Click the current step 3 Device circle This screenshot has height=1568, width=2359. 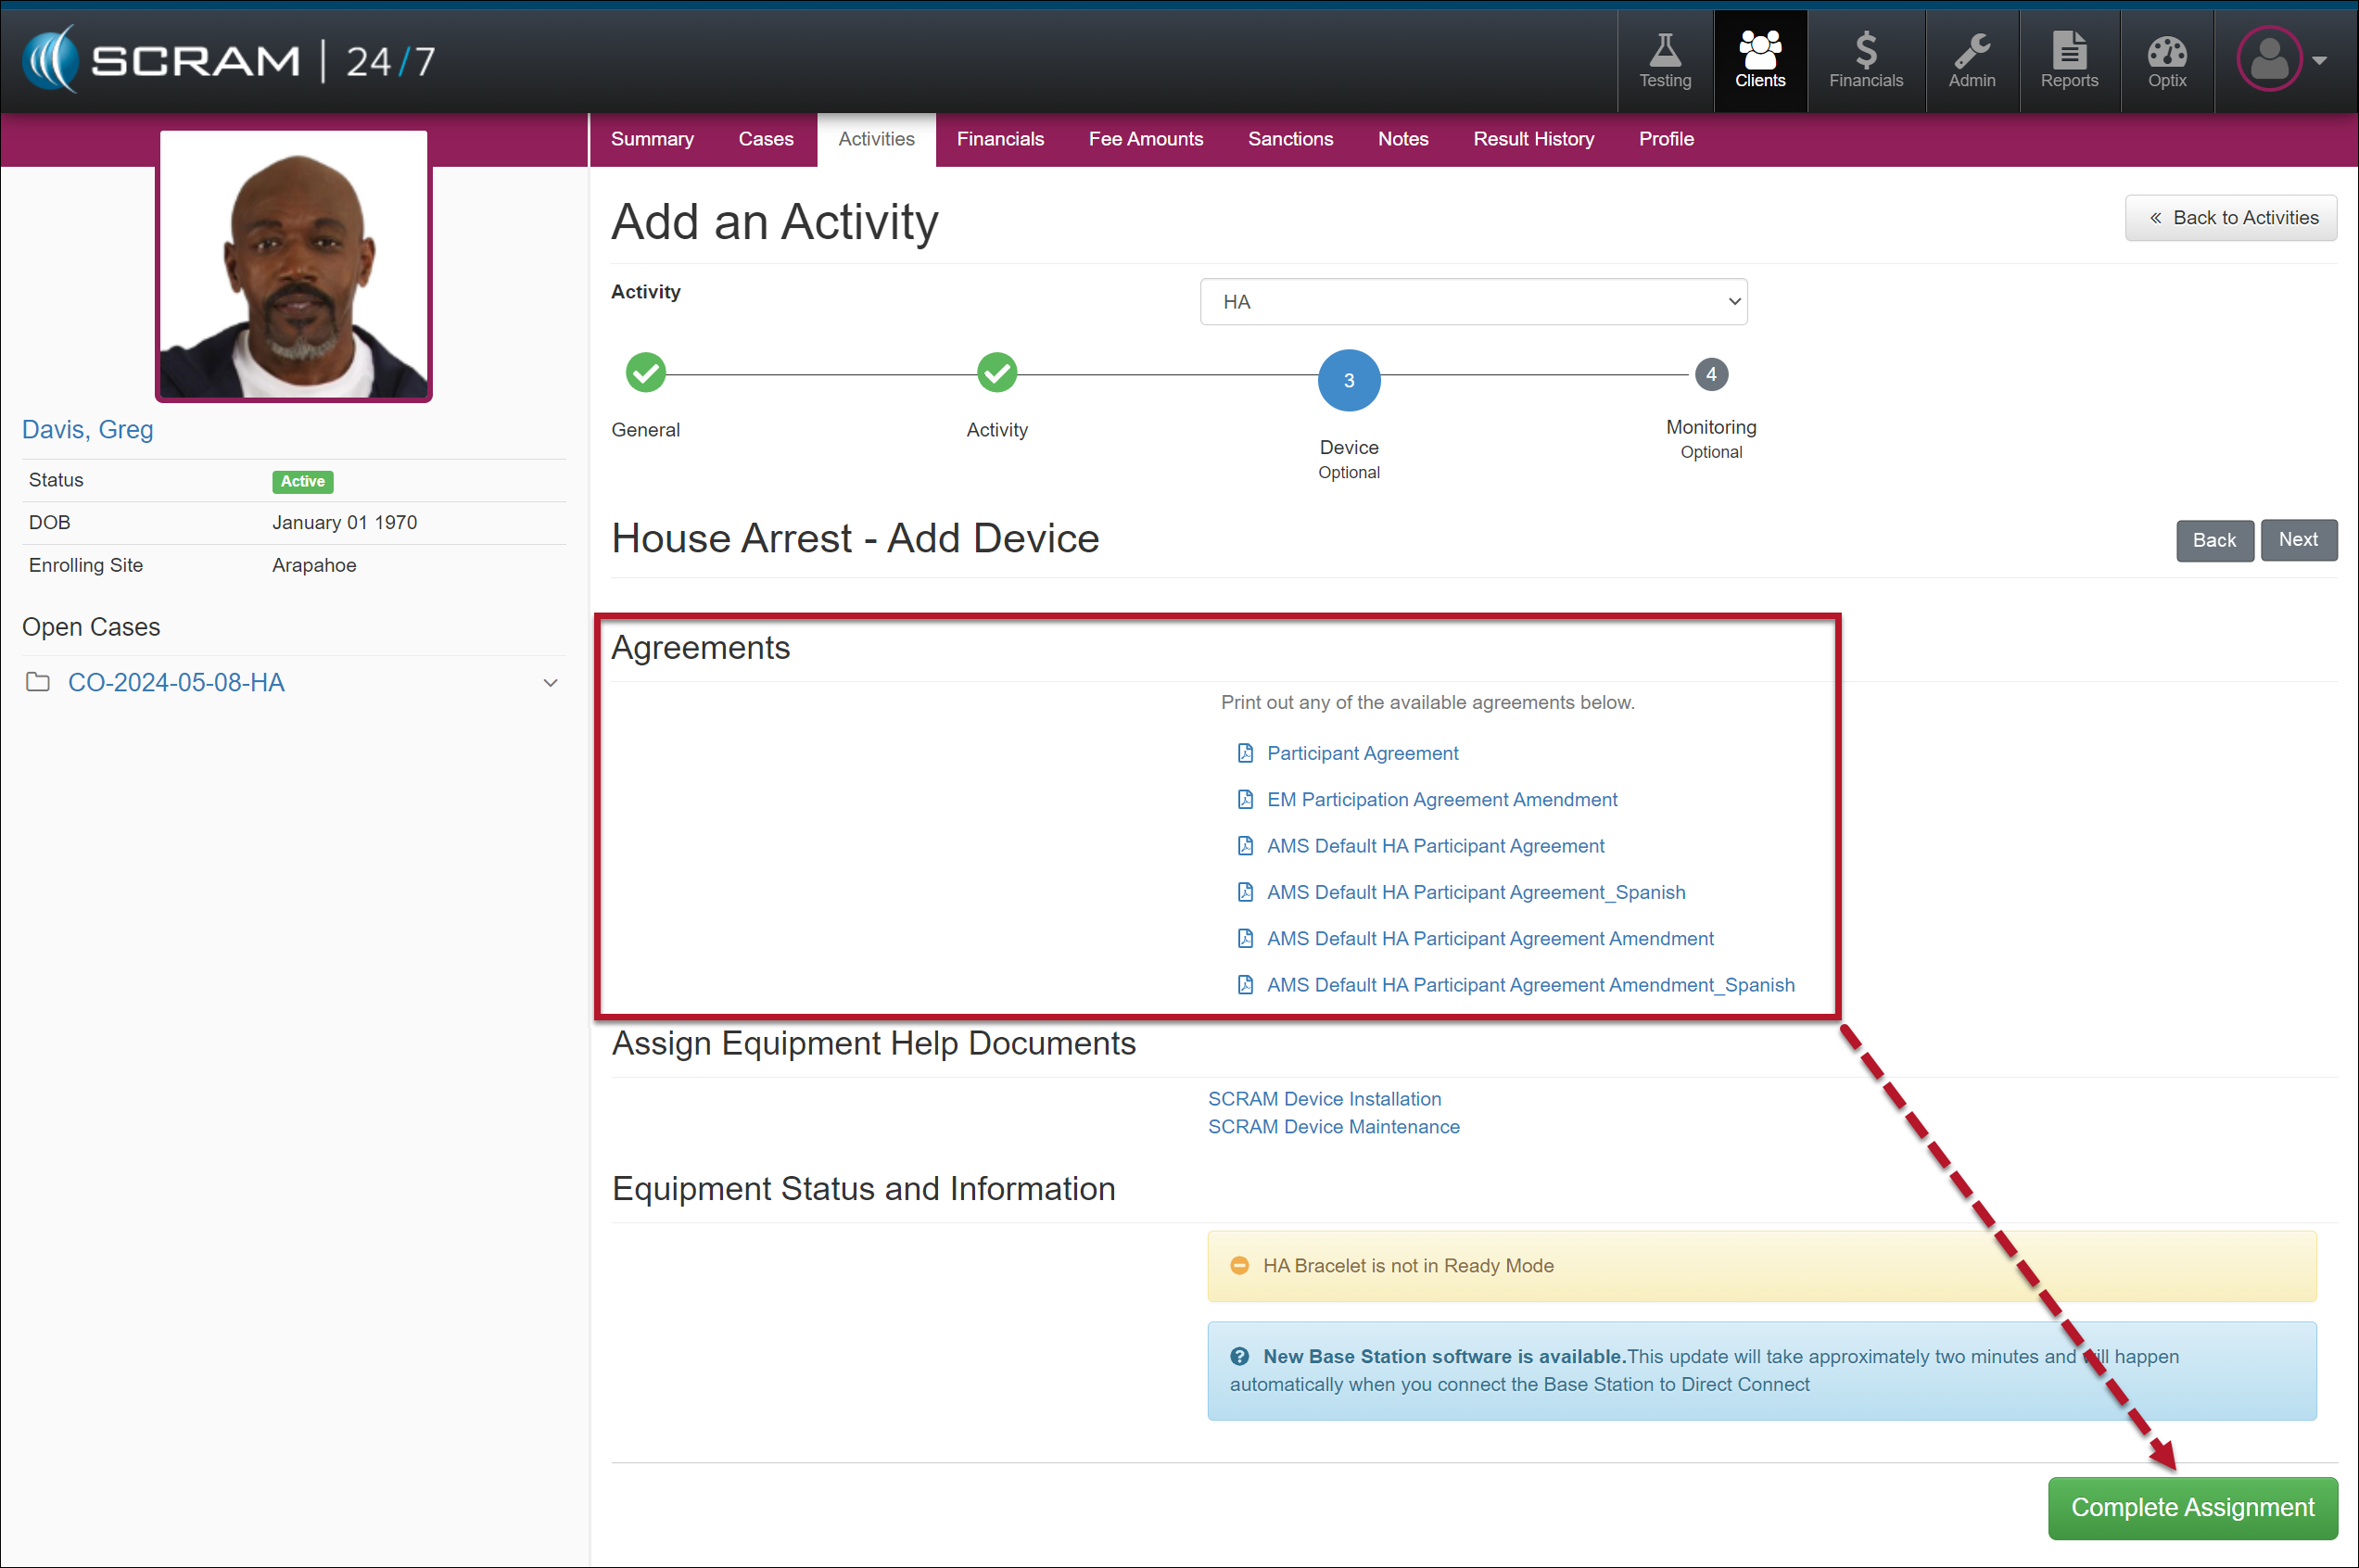tap(1348, 380)
